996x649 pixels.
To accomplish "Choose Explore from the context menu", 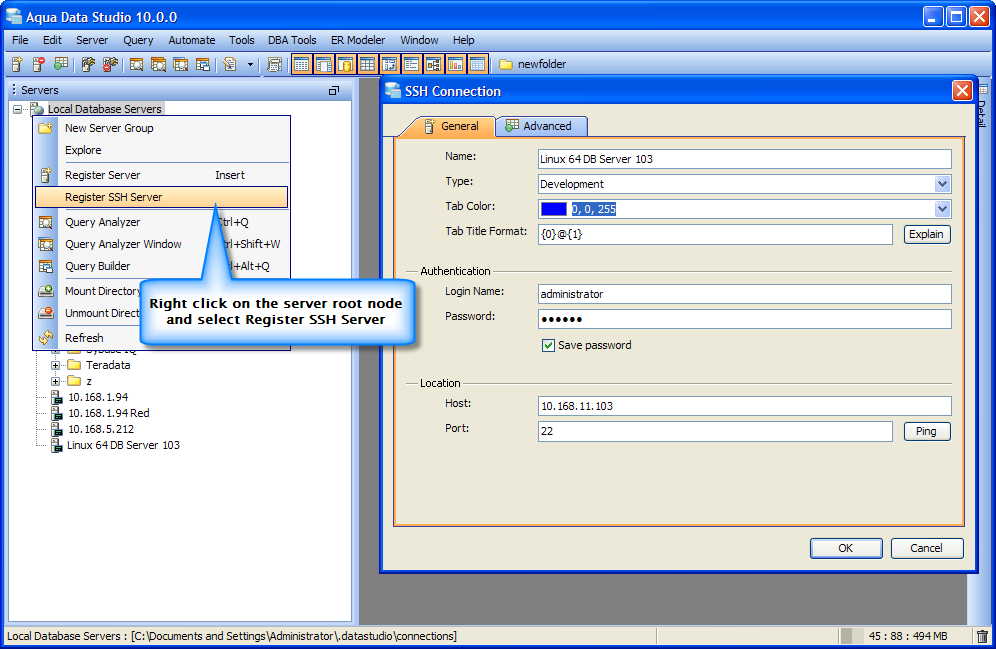I will (x=162, y=151).
